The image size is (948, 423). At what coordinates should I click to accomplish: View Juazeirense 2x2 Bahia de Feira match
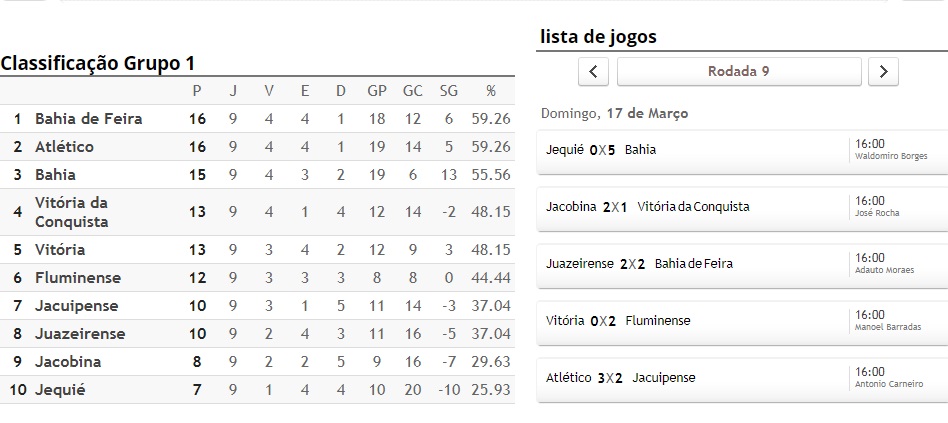click(639, 264)
